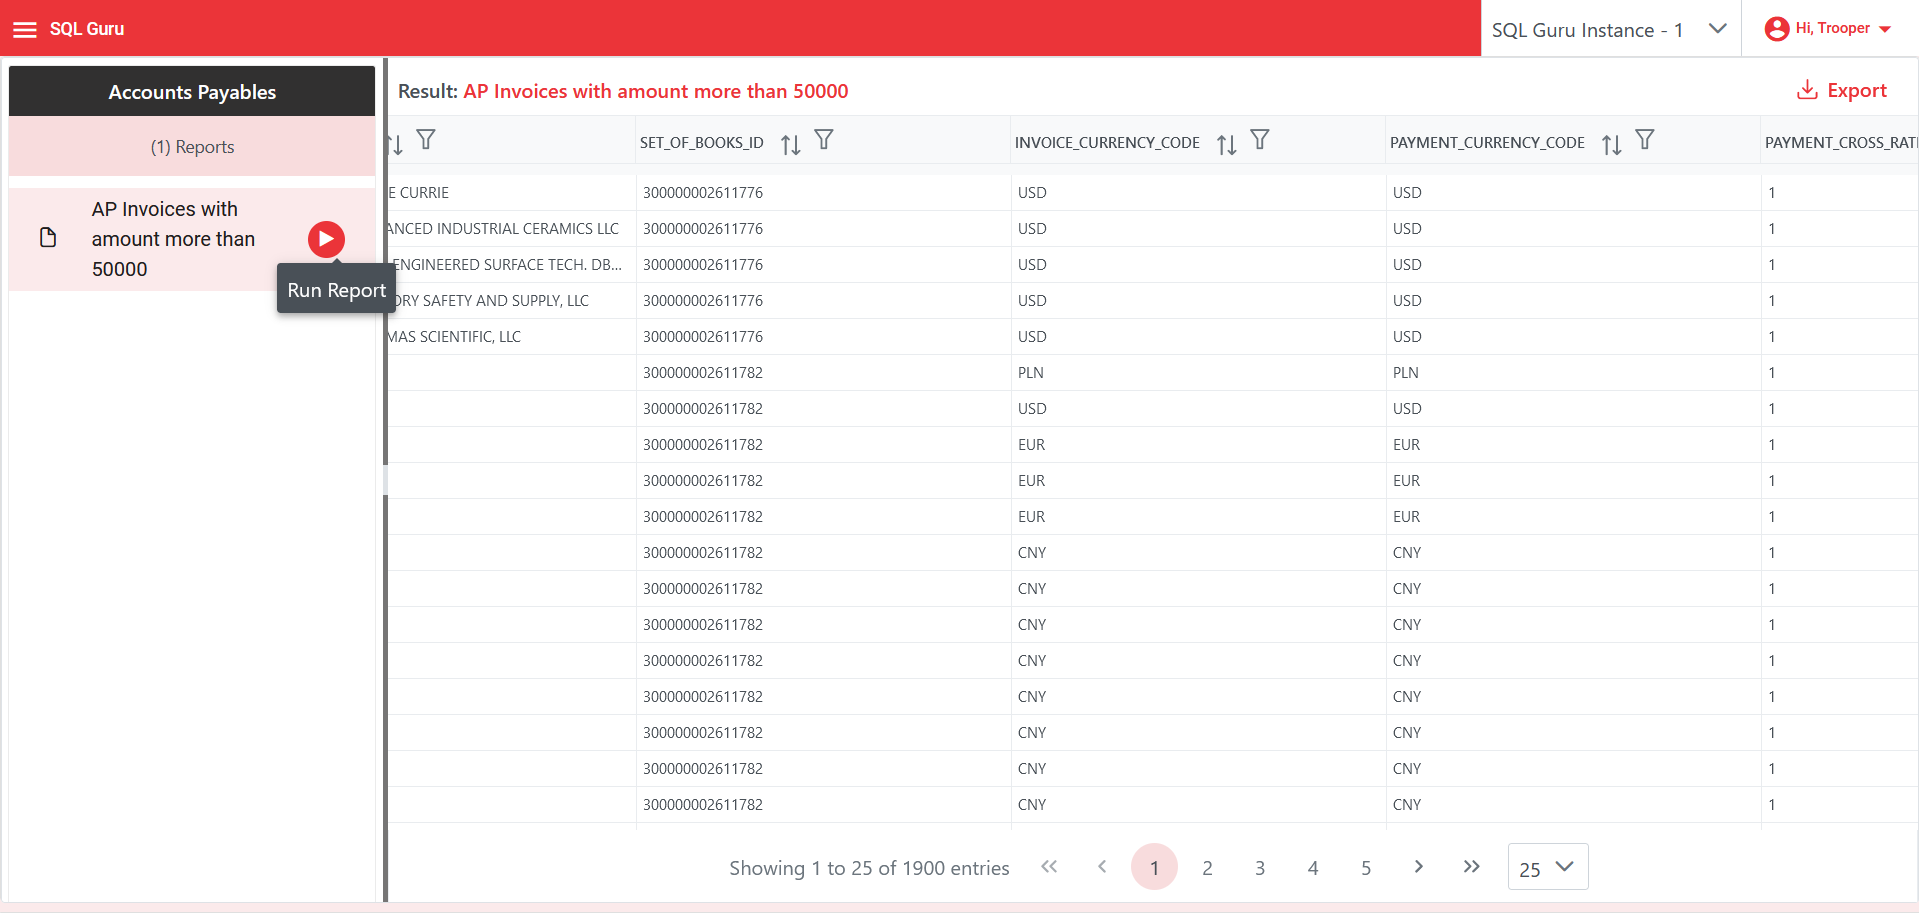This screenshot has width=1919, height=913.
Task: Go to results page 3
Action: [1260, 867]
